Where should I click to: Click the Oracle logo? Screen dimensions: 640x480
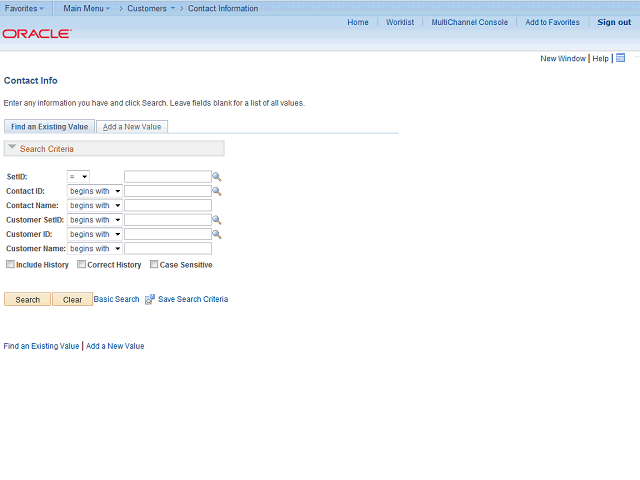[37, 33]
